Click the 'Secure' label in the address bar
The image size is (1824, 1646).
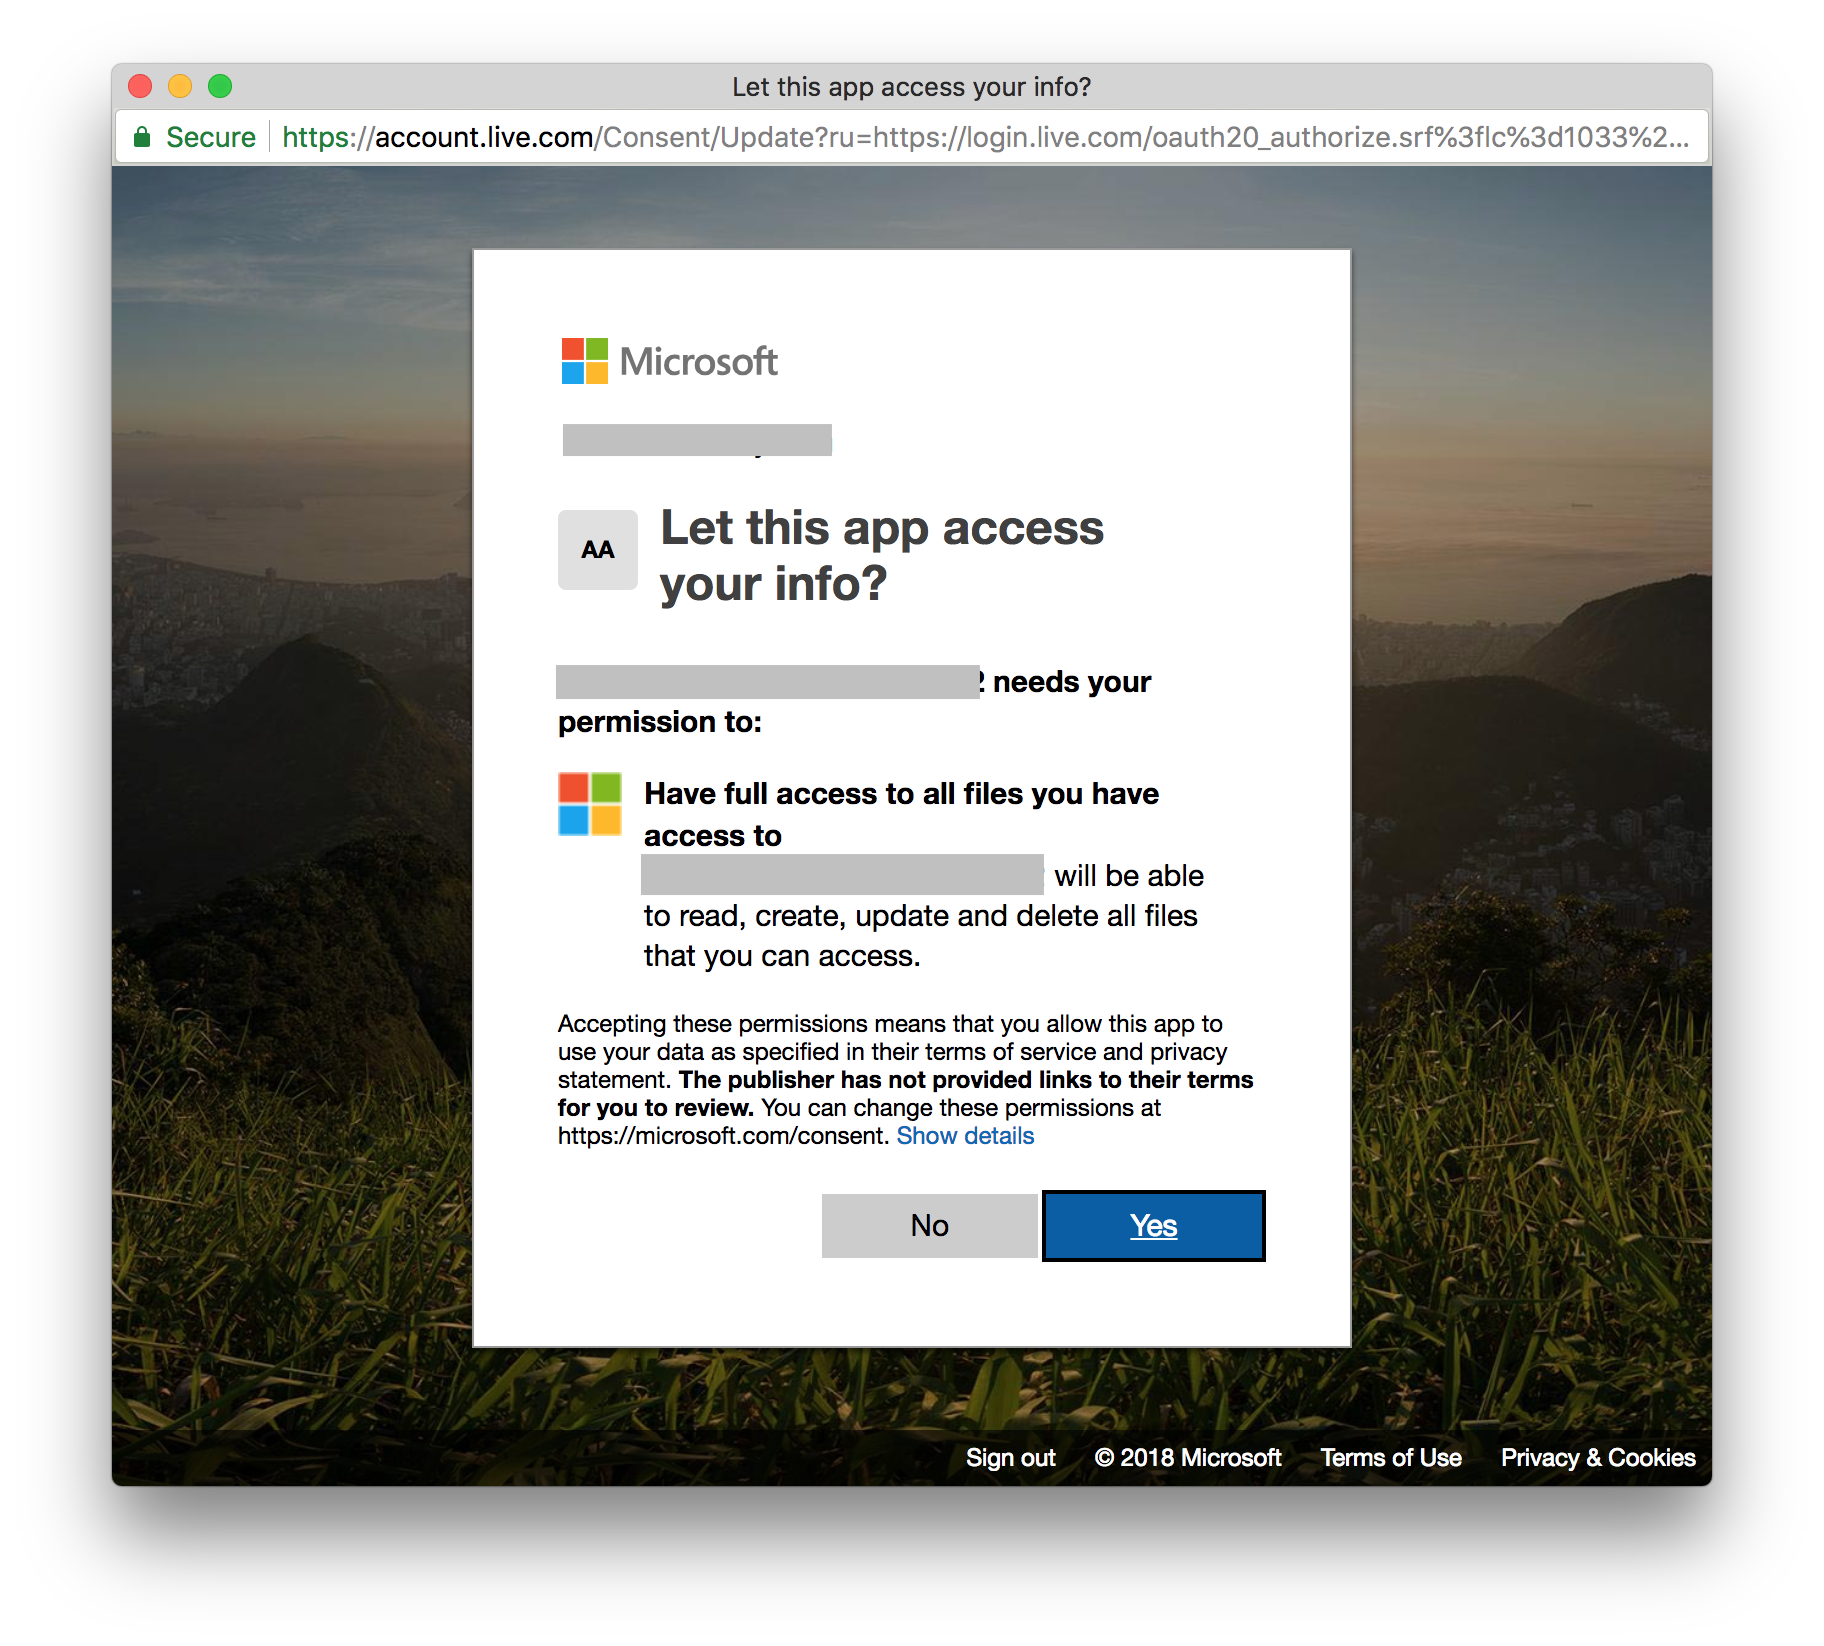pos(211,137)
